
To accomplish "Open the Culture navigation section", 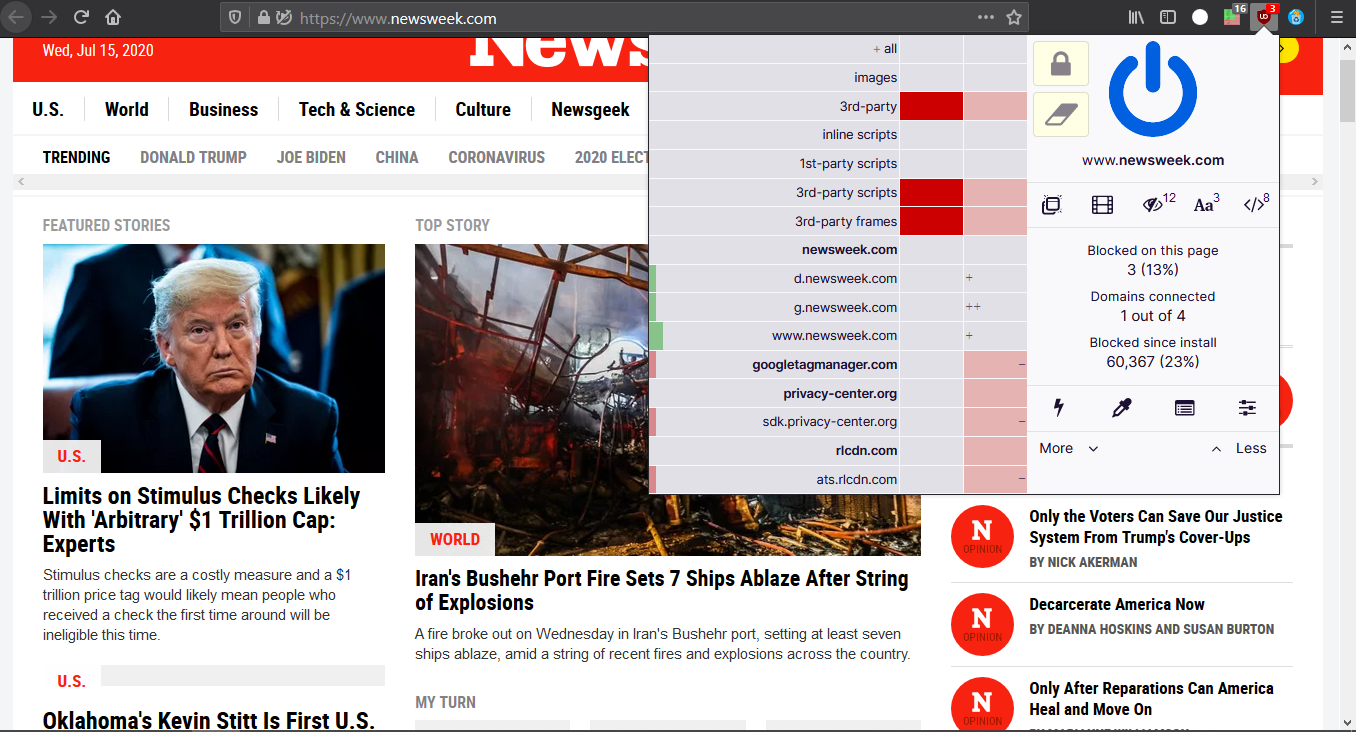I will pos(483,110).
